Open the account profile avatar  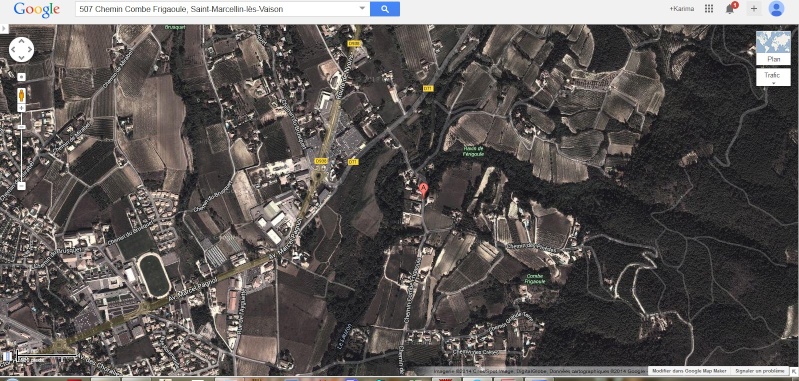point(776,9)
